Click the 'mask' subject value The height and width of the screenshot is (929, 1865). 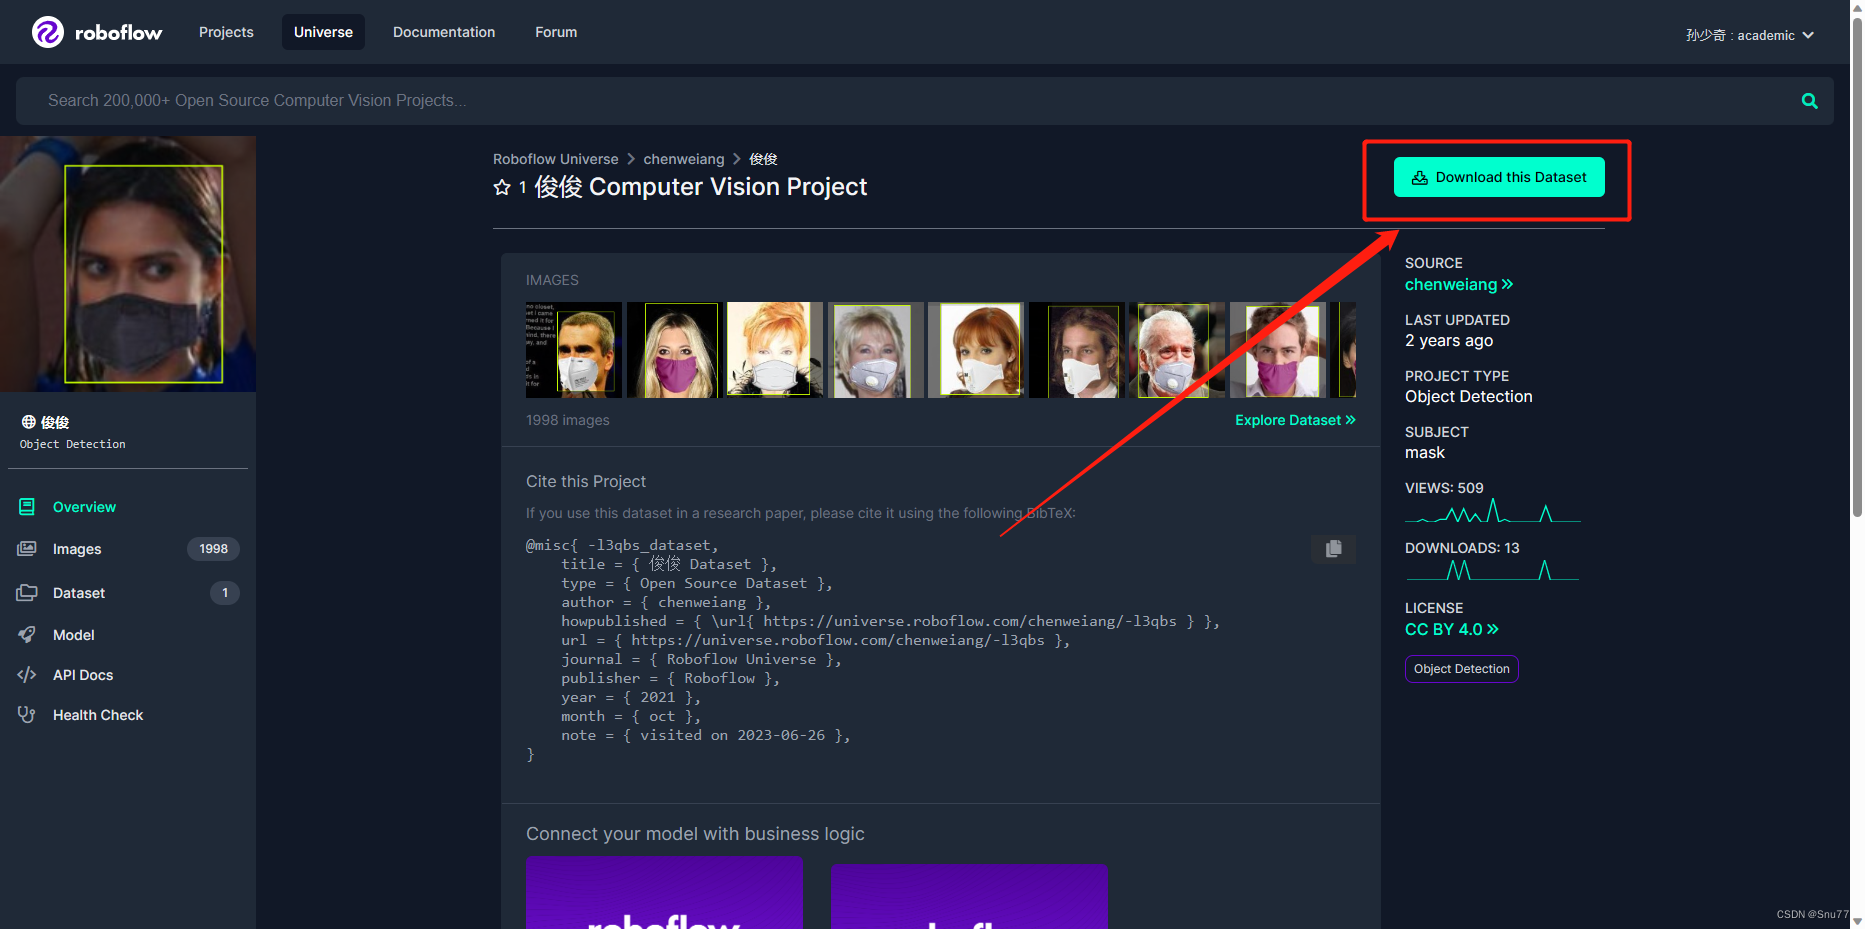click(x=1424, y=452)
